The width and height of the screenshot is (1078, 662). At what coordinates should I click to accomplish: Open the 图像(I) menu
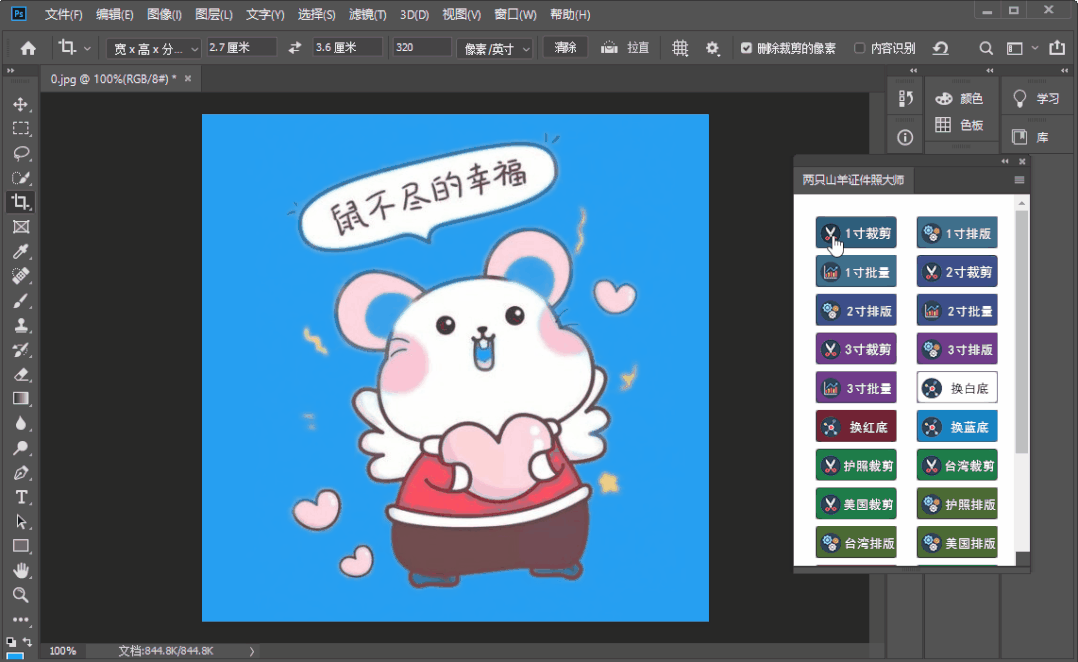point(164,14)
